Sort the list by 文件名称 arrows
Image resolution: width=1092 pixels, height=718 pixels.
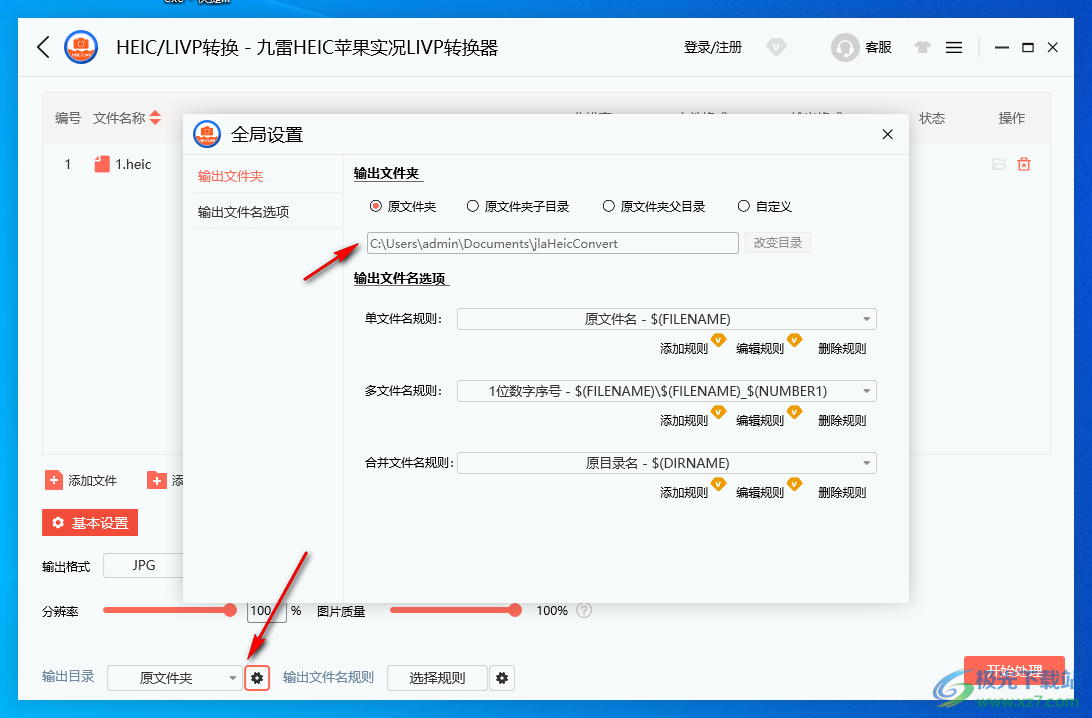click(155, 118)
